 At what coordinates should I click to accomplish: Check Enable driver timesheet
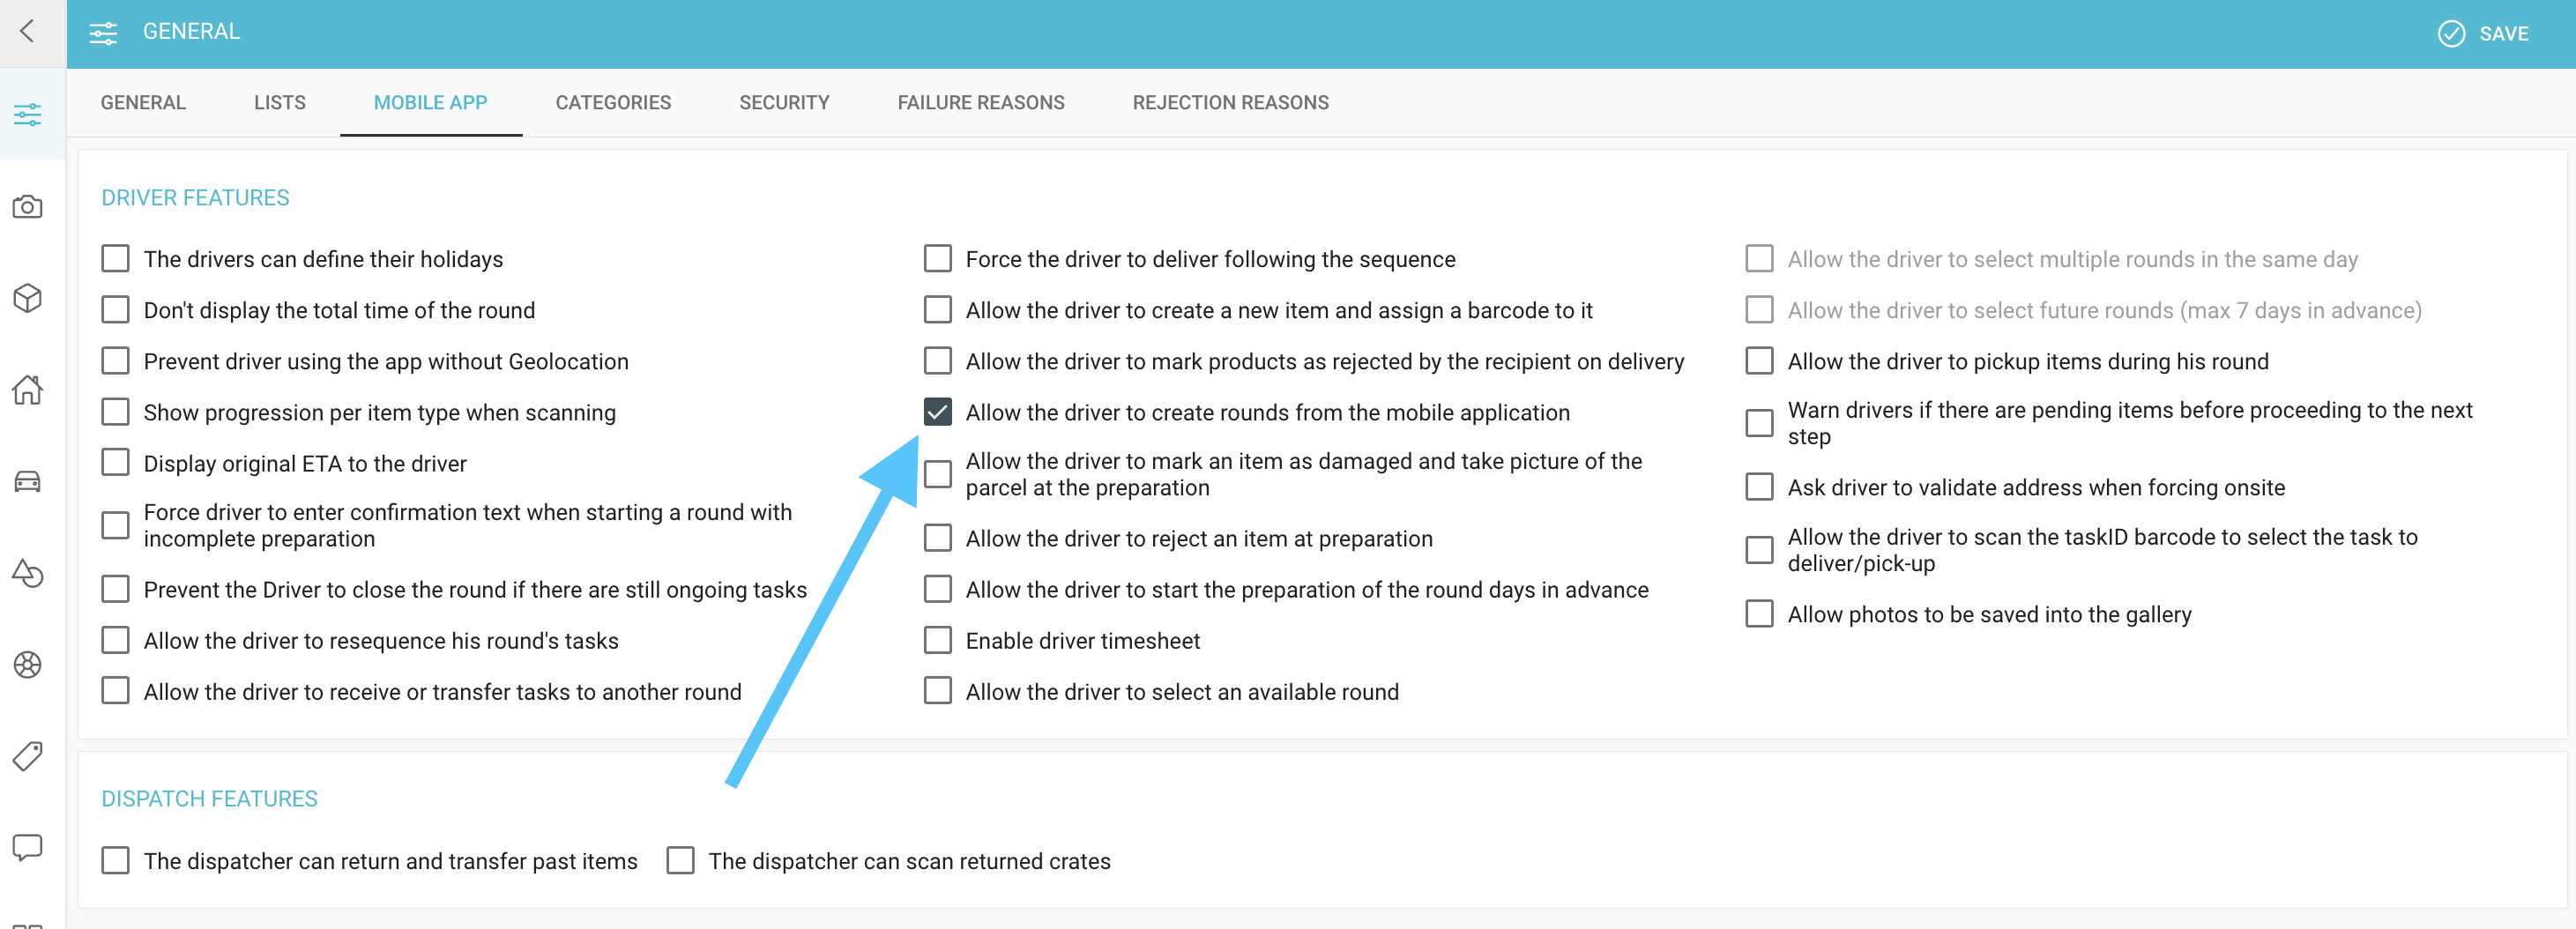(x=938, y=641)
